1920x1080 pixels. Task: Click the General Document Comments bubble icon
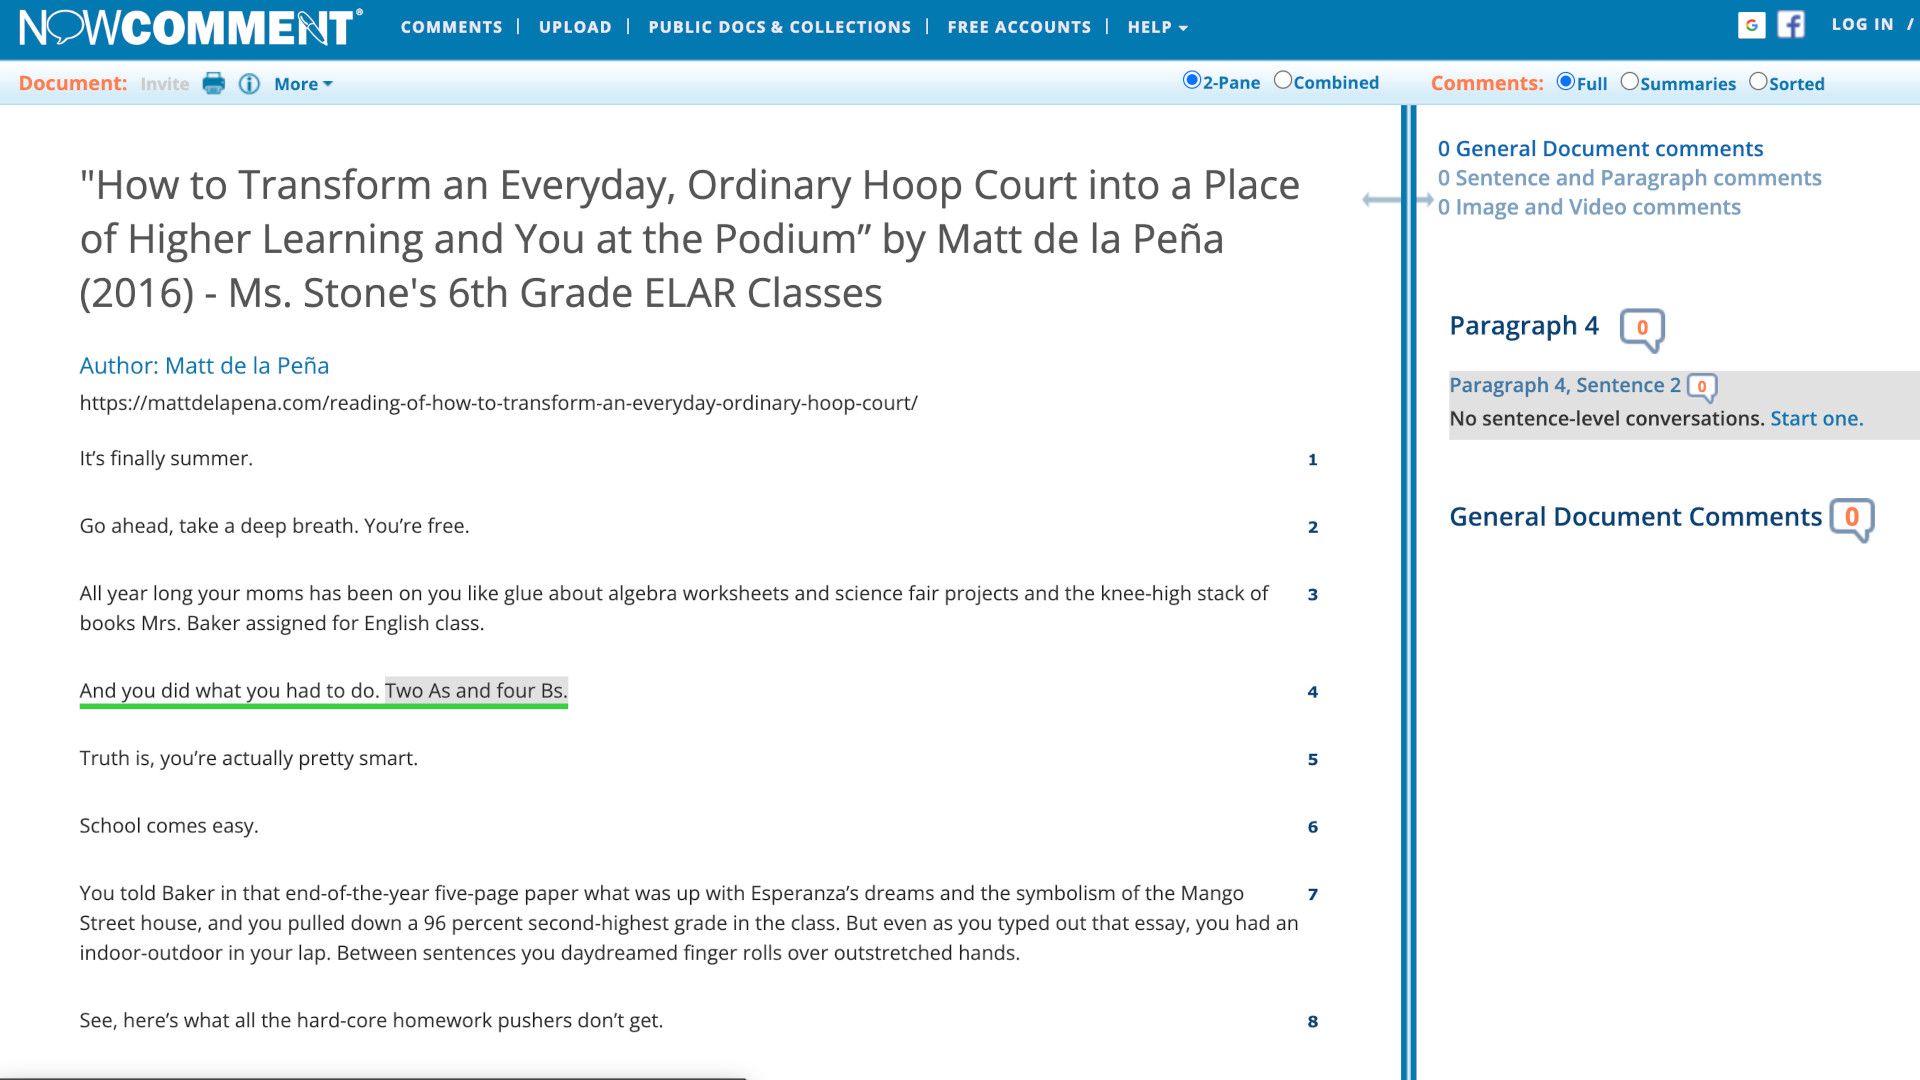pos(1852,519)
